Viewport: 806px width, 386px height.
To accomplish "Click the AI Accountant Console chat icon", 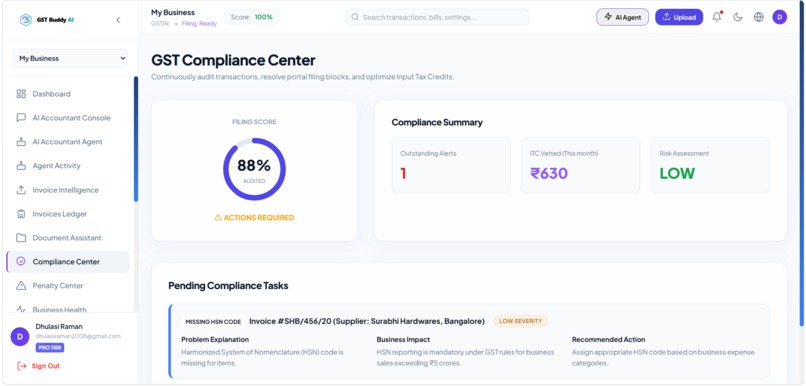I will [21, 118].
